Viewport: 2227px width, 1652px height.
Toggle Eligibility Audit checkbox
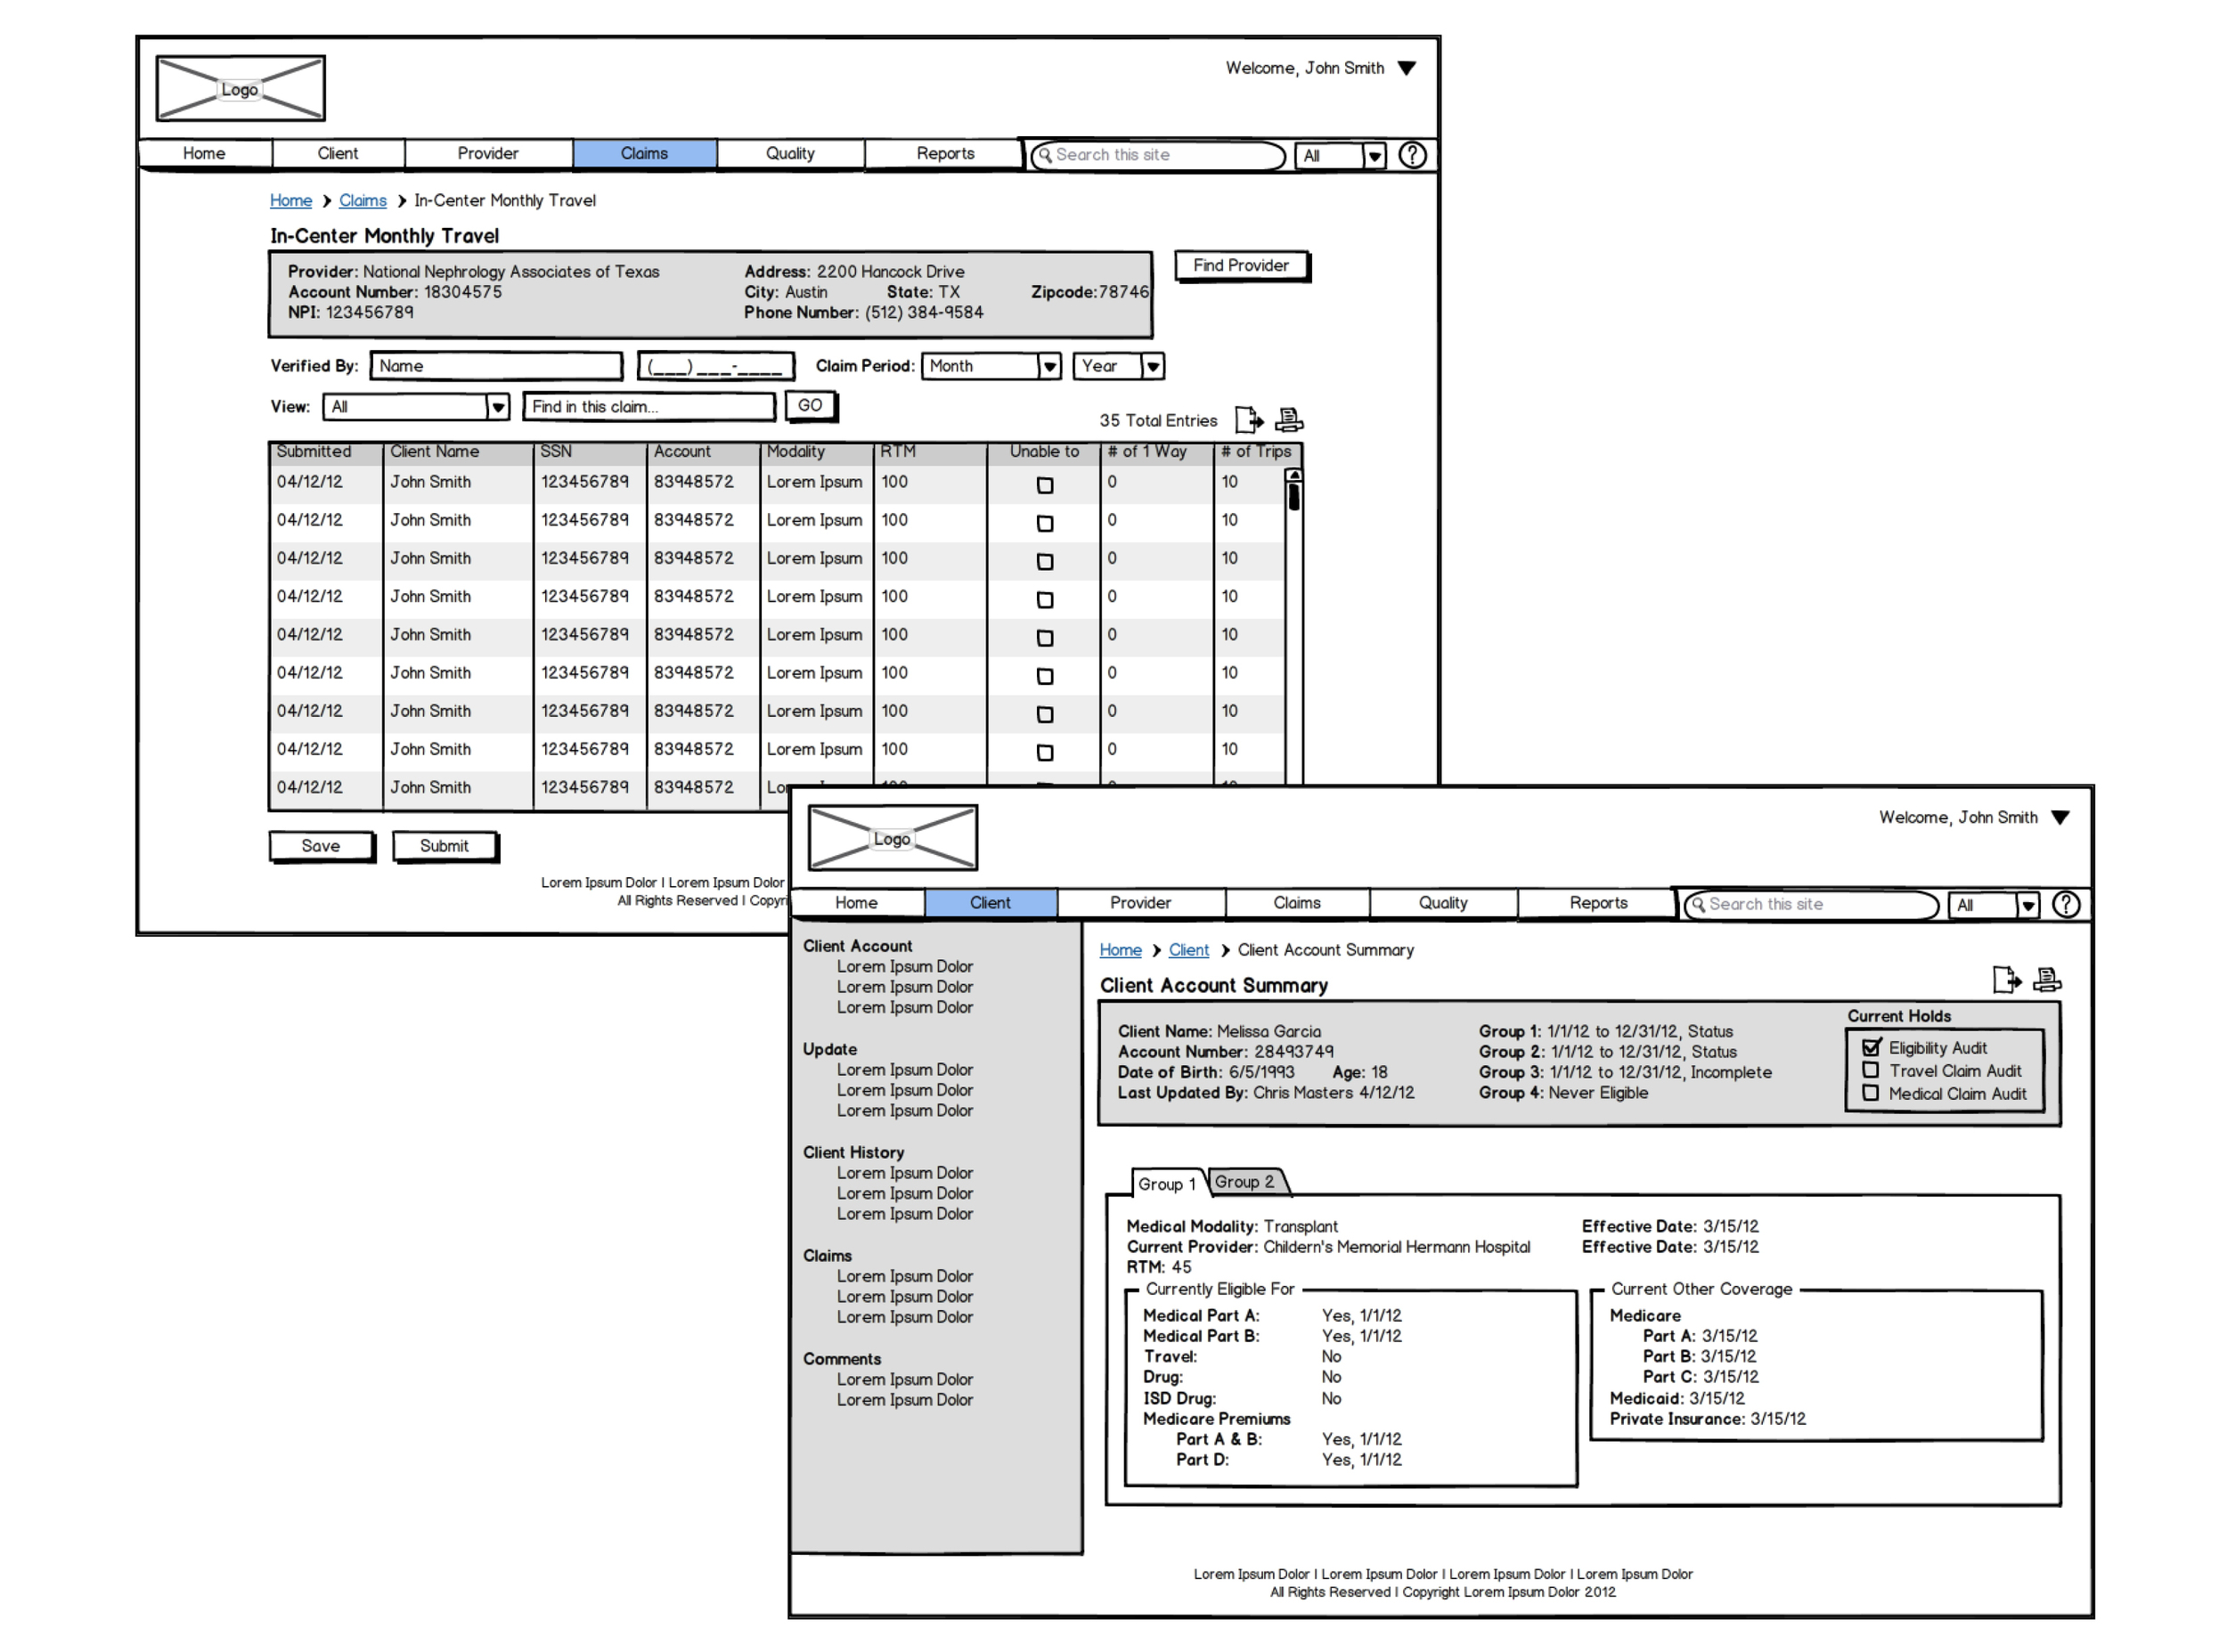[1871, 1047]
